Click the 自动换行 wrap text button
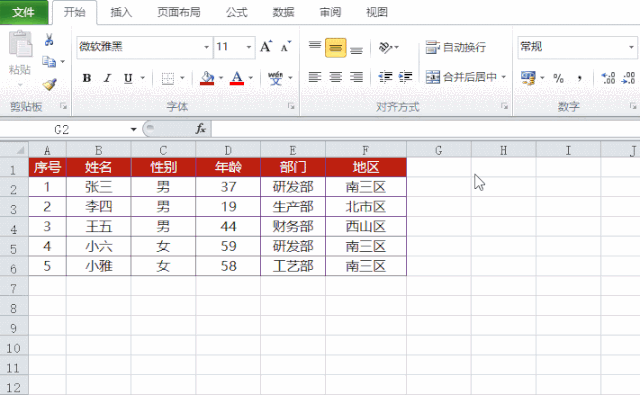The image size is (640, 395). (456, 47)
